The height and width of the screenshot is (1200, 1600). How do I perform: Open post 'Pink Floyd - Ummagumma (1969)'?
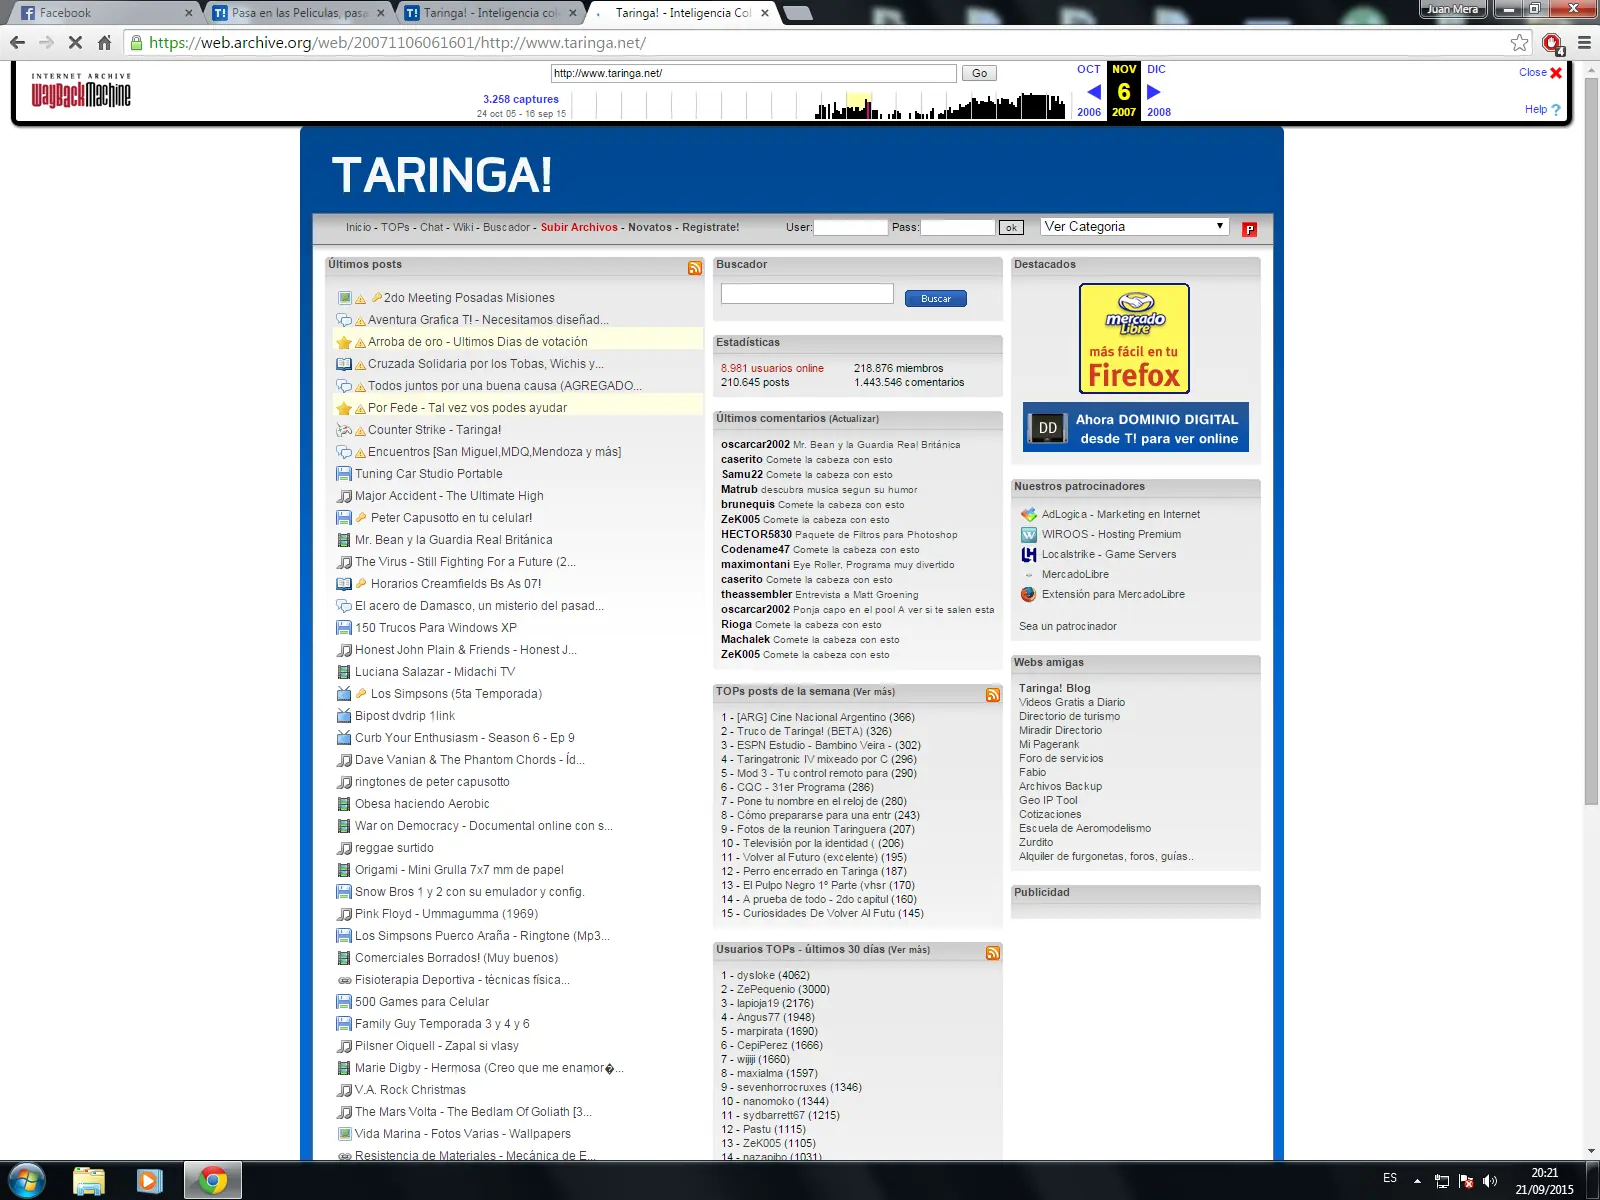tap(446, 914)
